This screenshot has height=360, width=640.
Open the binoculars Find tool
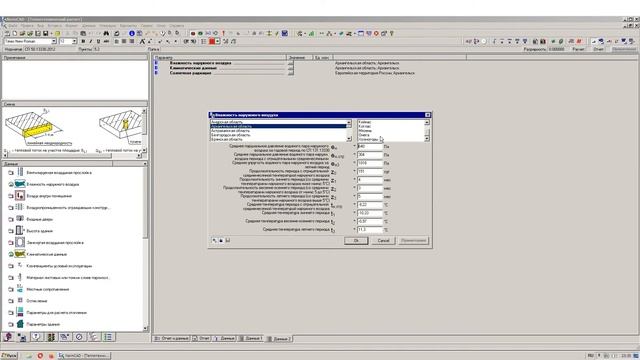coord(106,33)
